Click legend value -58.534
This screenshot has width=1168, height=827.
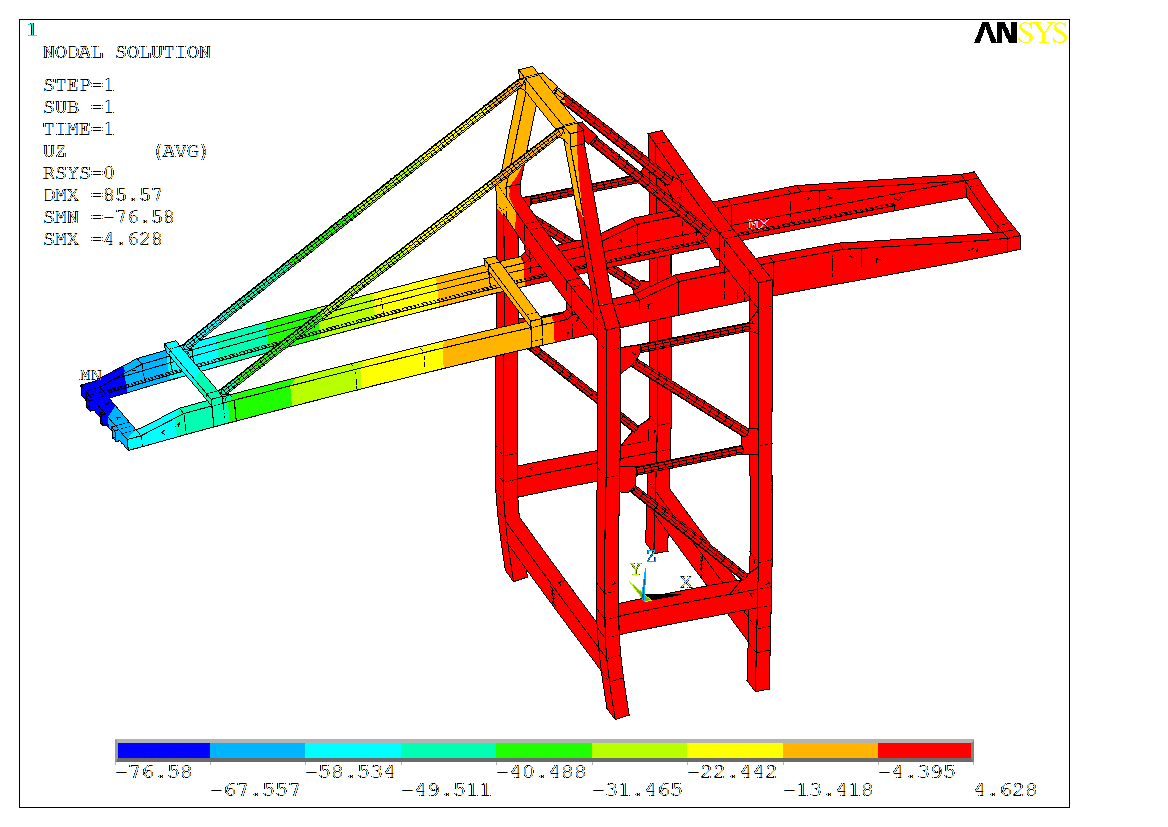(351, 772)
